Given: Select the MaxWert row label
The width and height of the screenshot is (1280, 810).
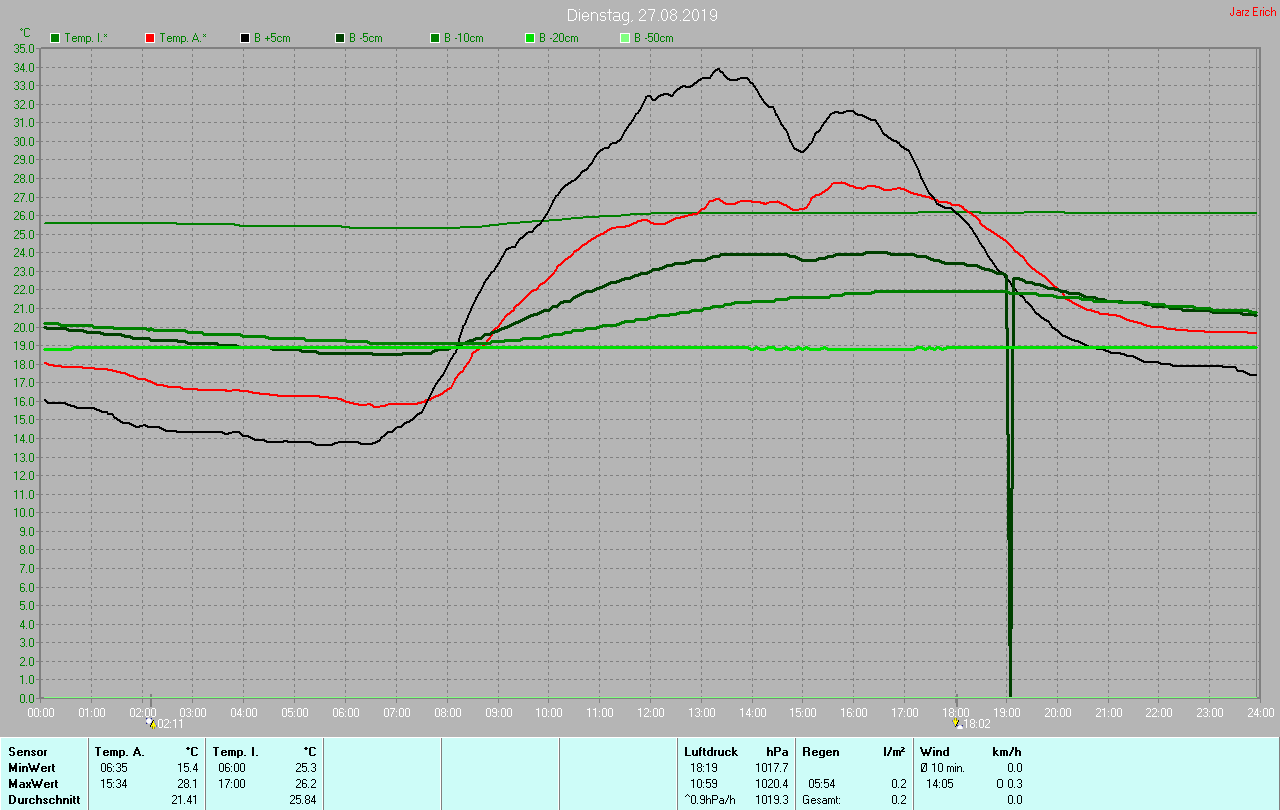Looking at the screenshot, I should click(x=32, y=784).
